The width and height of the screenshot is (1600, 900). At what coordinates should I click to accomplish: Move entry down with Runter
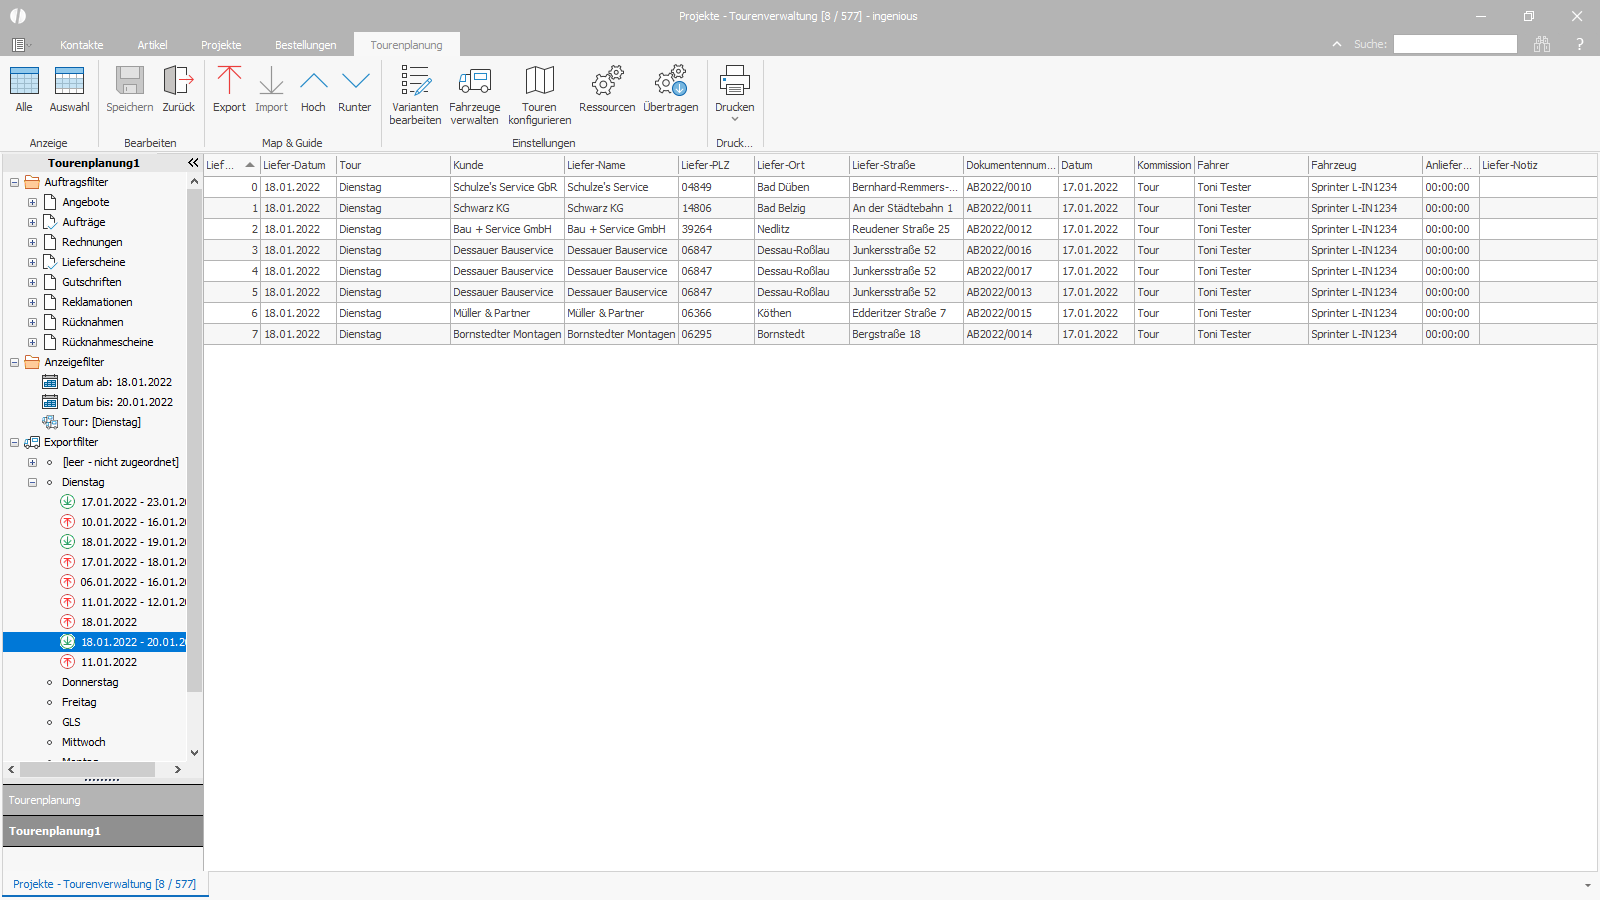tap(355, 89)
